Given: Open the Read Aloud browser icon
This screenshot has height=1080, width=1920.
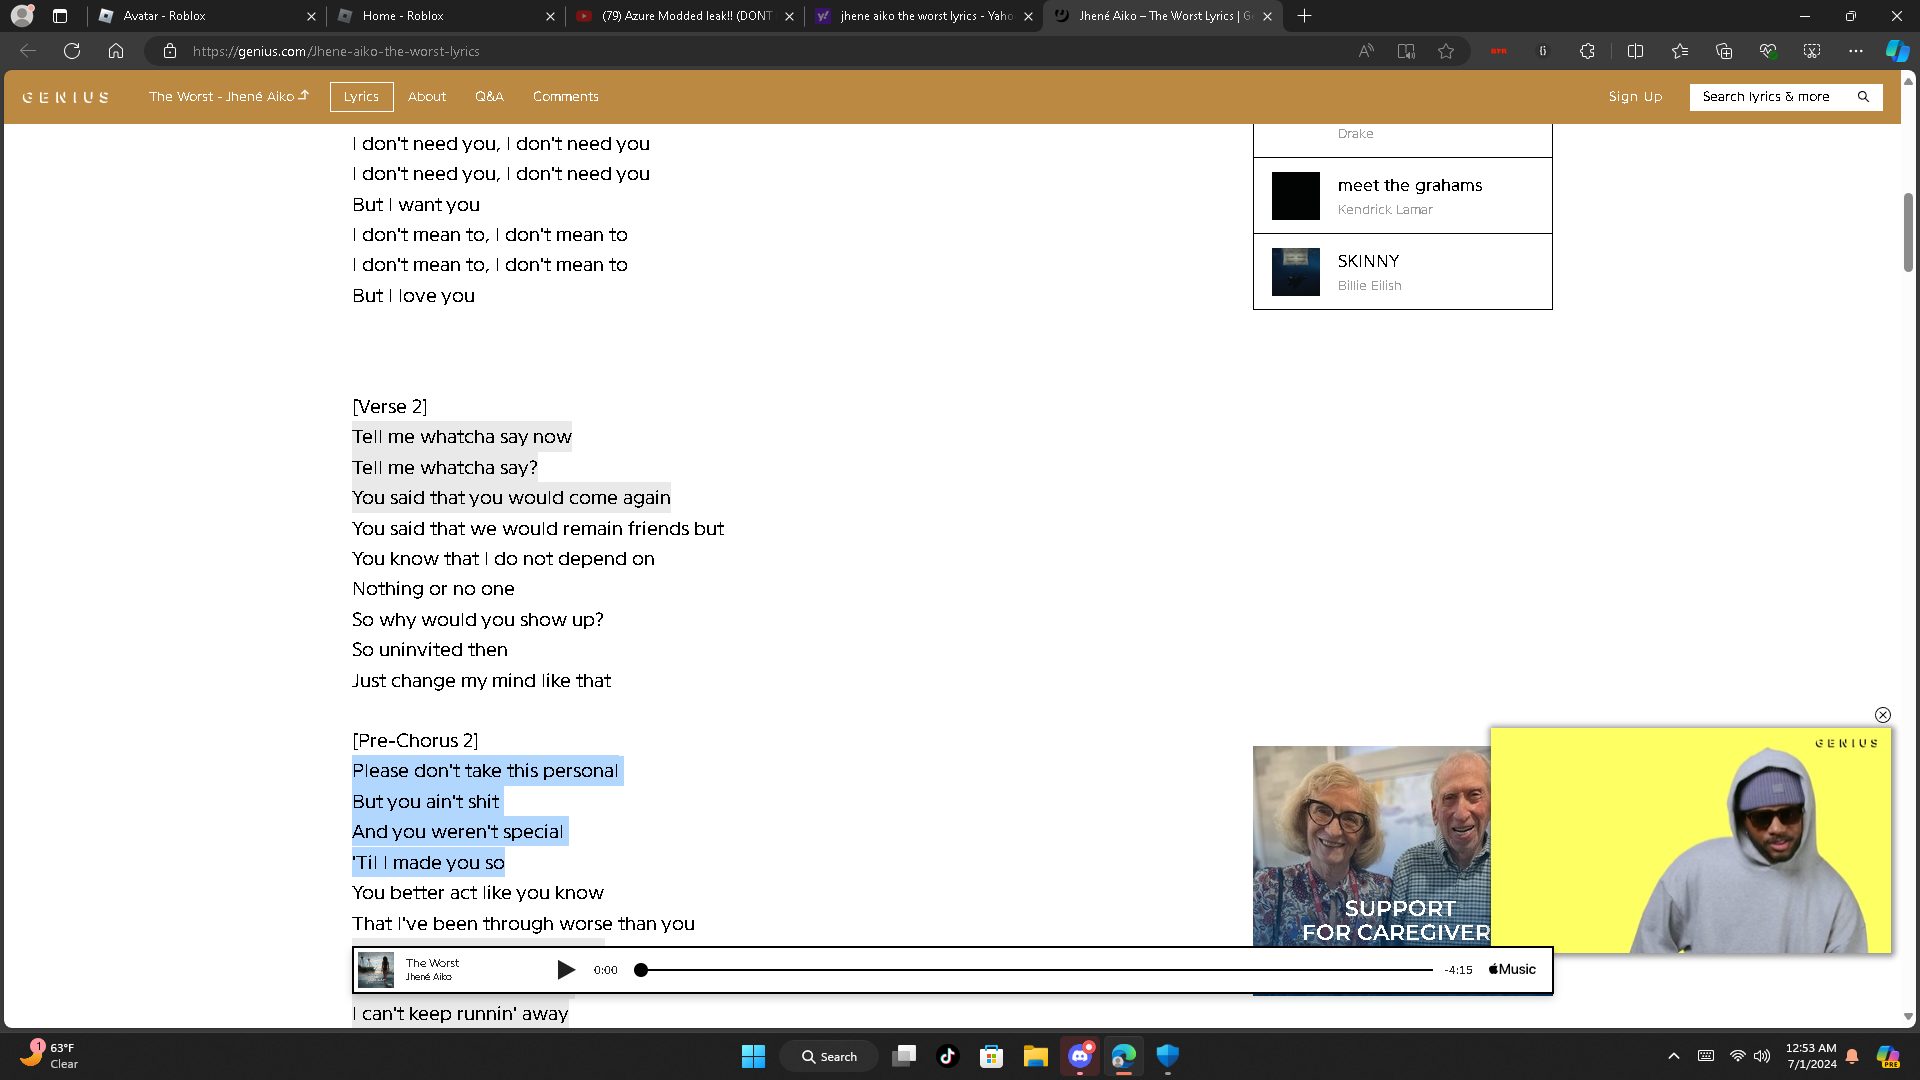Looking at the screenshot, I should 1366,51.
